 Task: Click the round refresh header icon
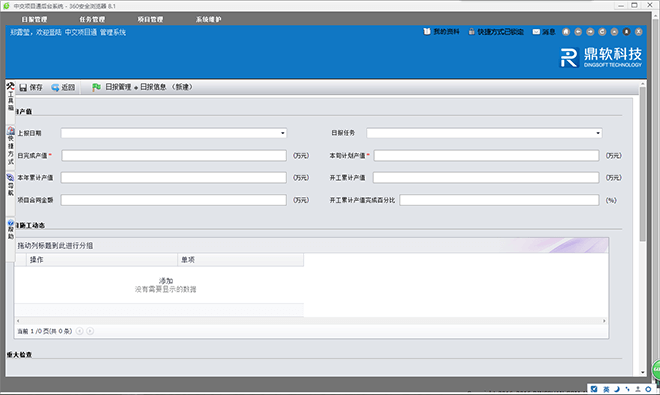coord(602,32)
